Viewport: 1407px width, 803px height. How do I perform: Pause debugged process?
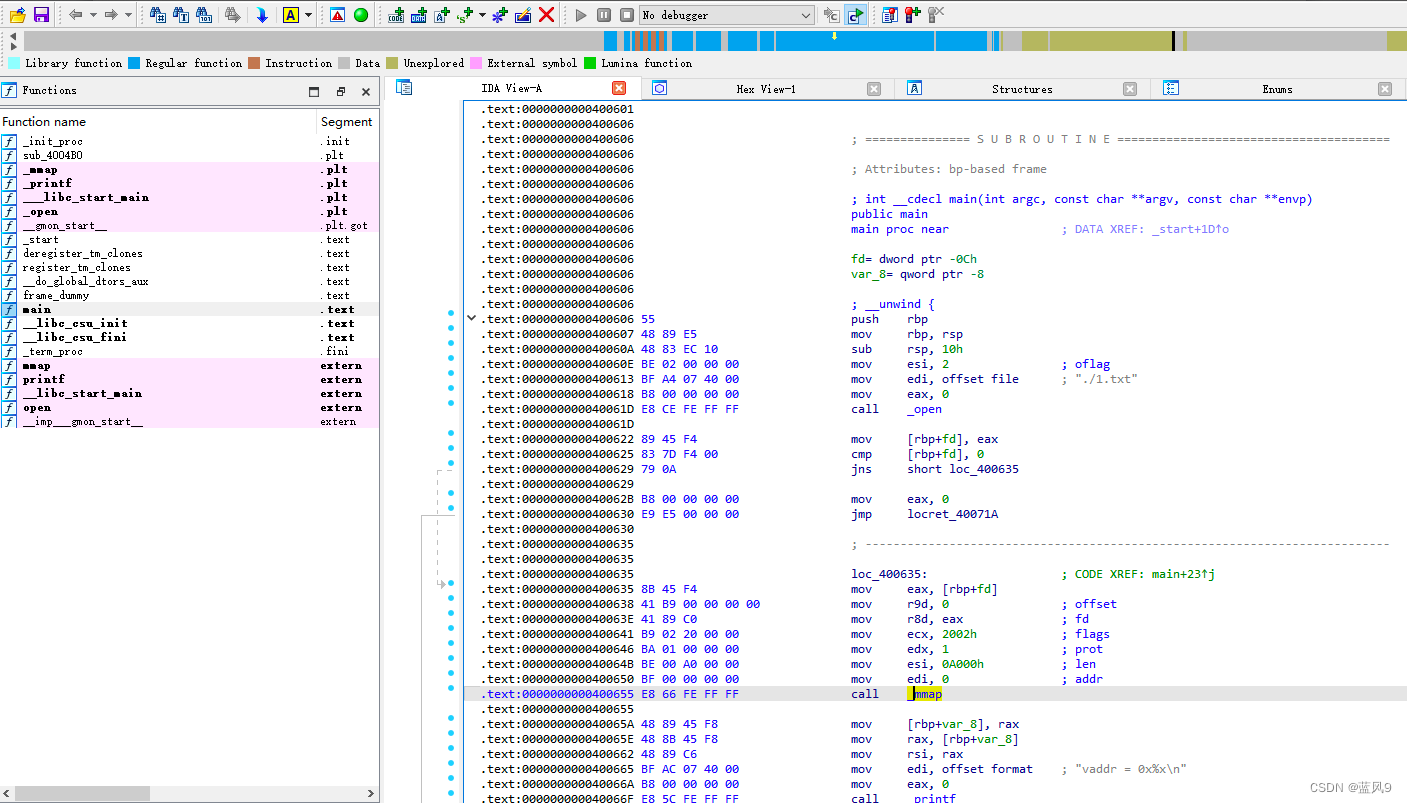coord(604,15)
